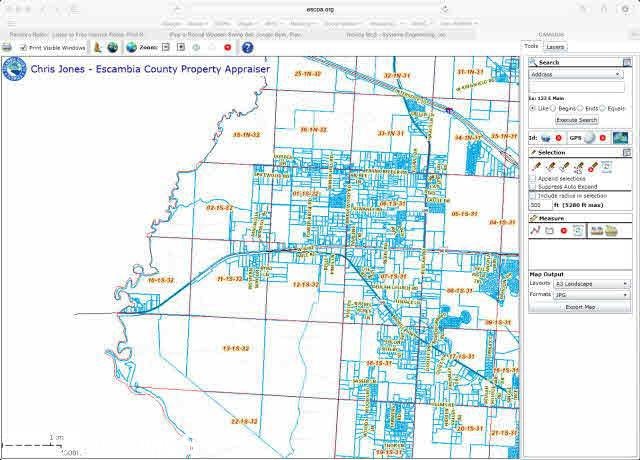Open the Formats JPG dropdown
640x460 pixels.
(592, 295)
